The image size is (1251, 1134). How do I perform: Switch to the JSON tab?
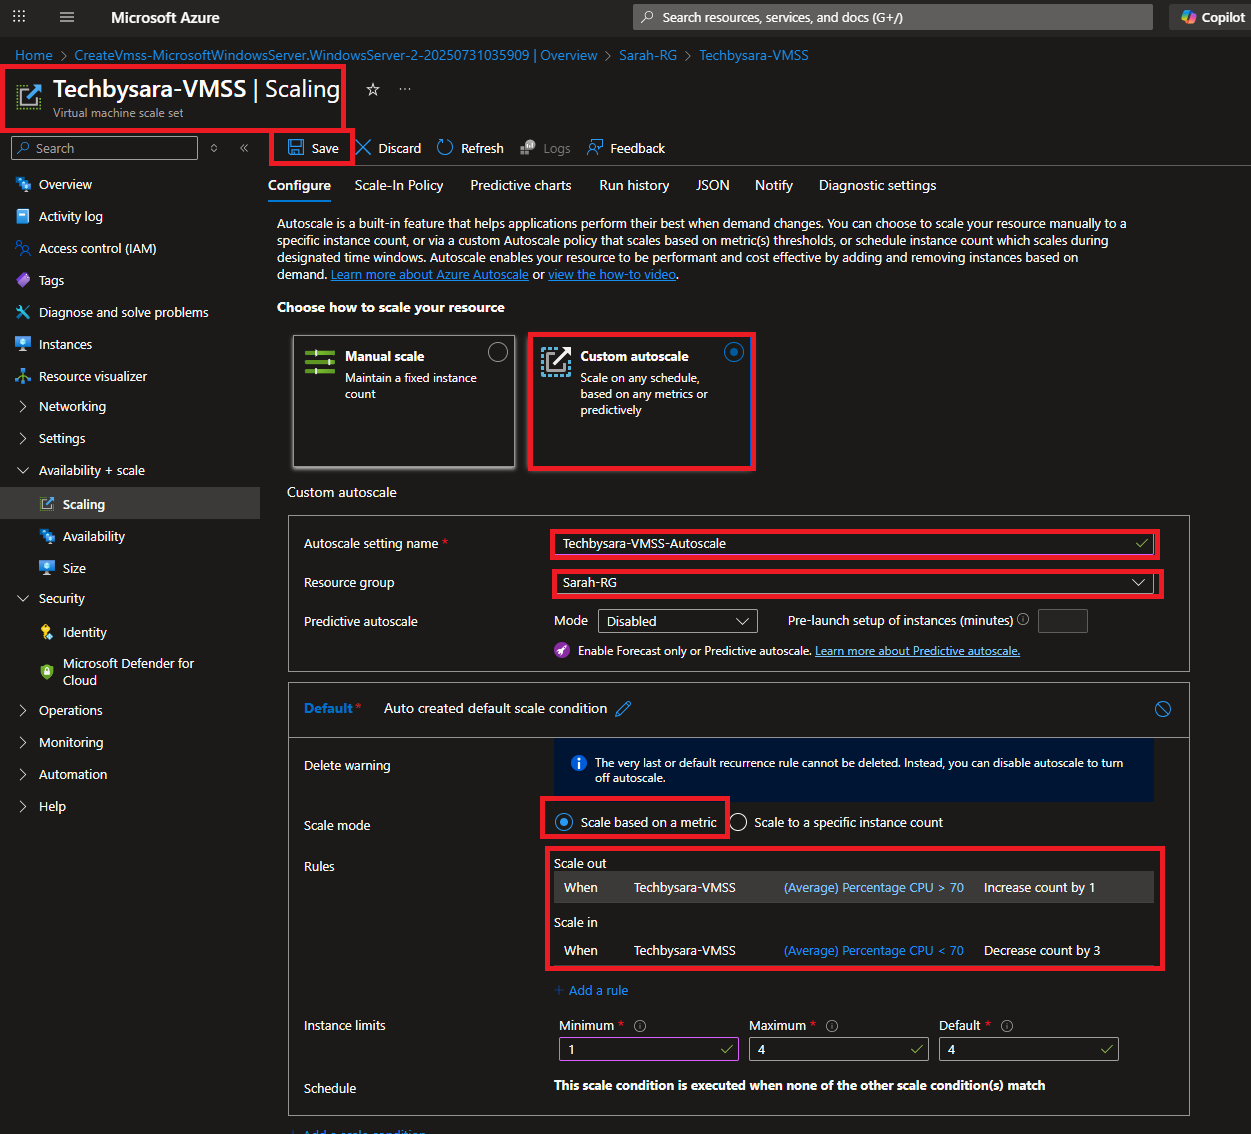tap(713, 186)
